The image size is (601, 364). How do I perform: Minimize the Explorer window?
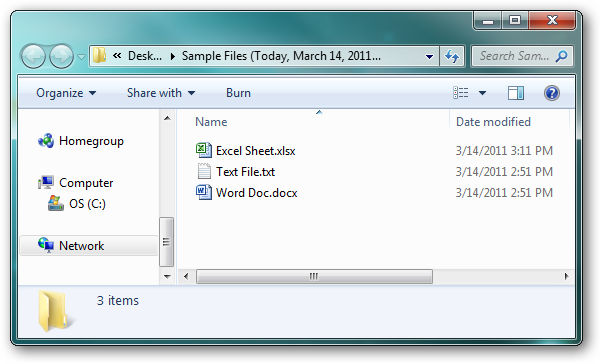click(488, 21)
